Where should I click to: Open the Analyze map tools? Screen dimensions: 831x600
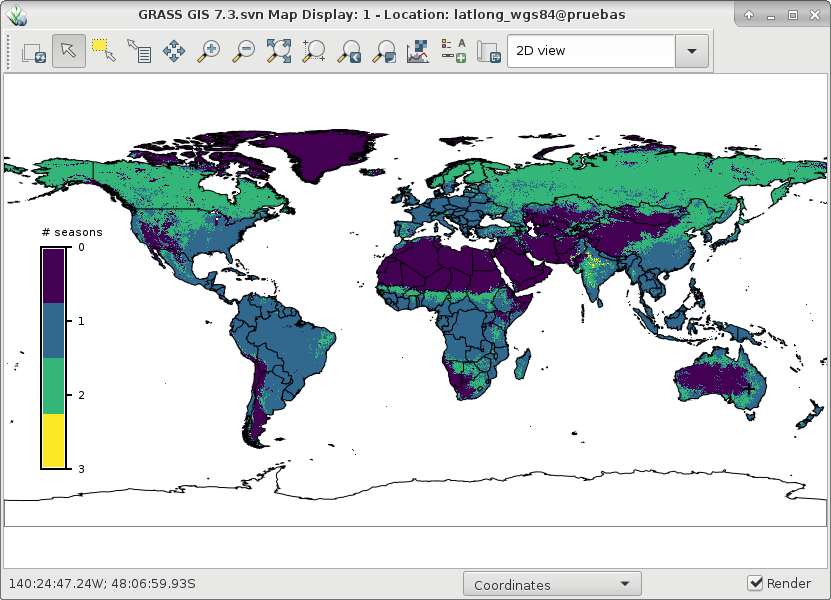tap(418, 52)
